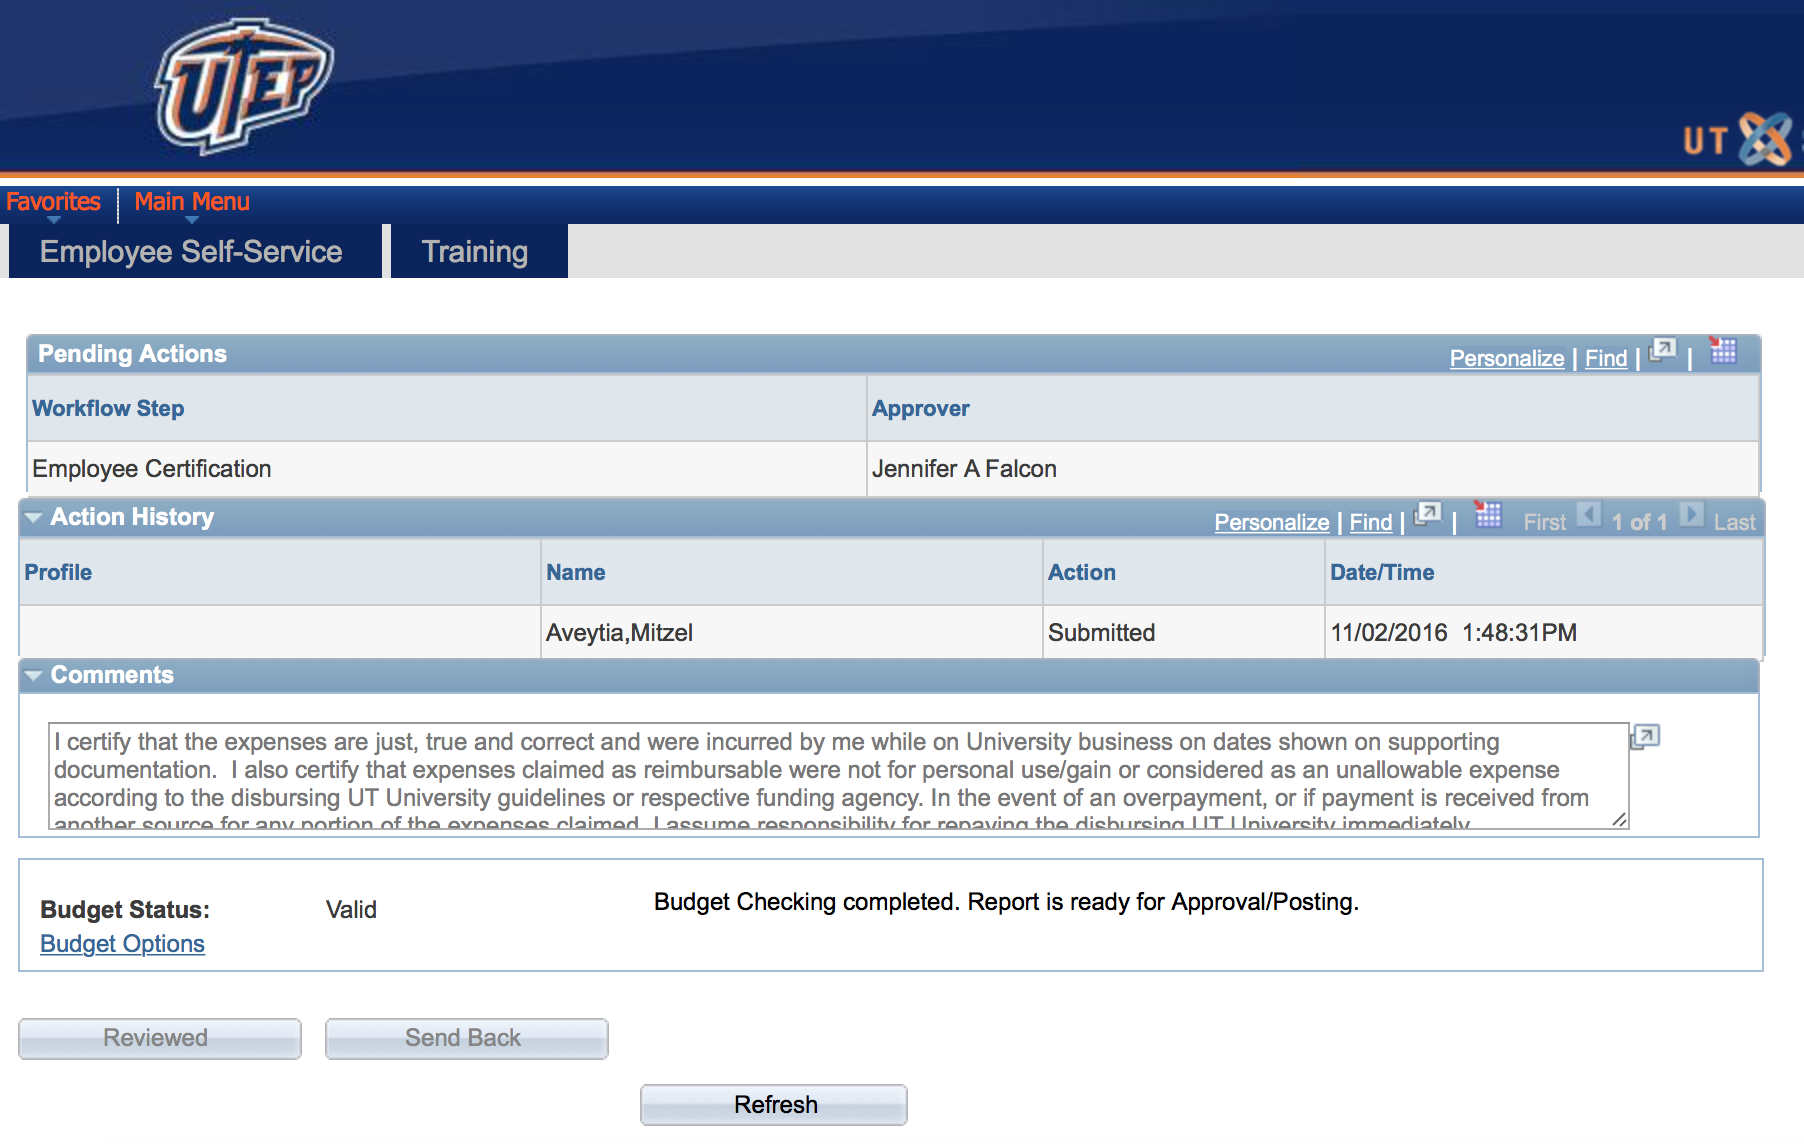Image resolution: width=1804 pixels, height=1144 pixels.
Task: Select approver 'Jennifer A Falcon' cell
Action: click(x=1312, y=469)
